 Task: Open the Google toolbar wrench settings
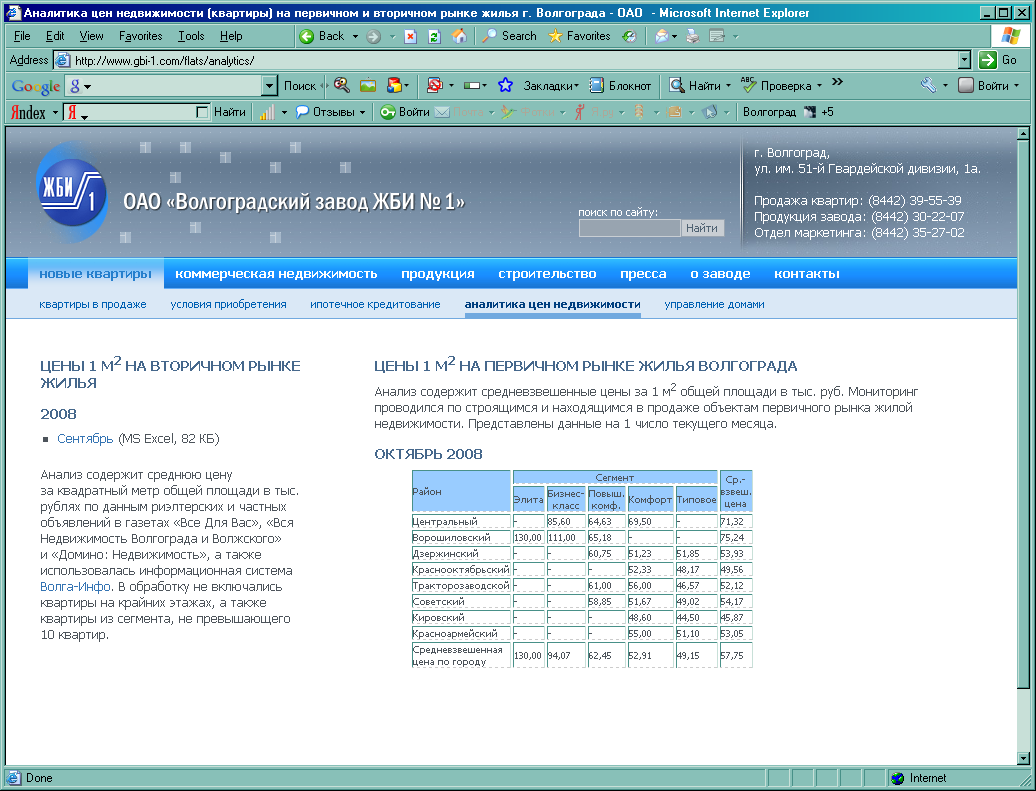pos(928,86)
